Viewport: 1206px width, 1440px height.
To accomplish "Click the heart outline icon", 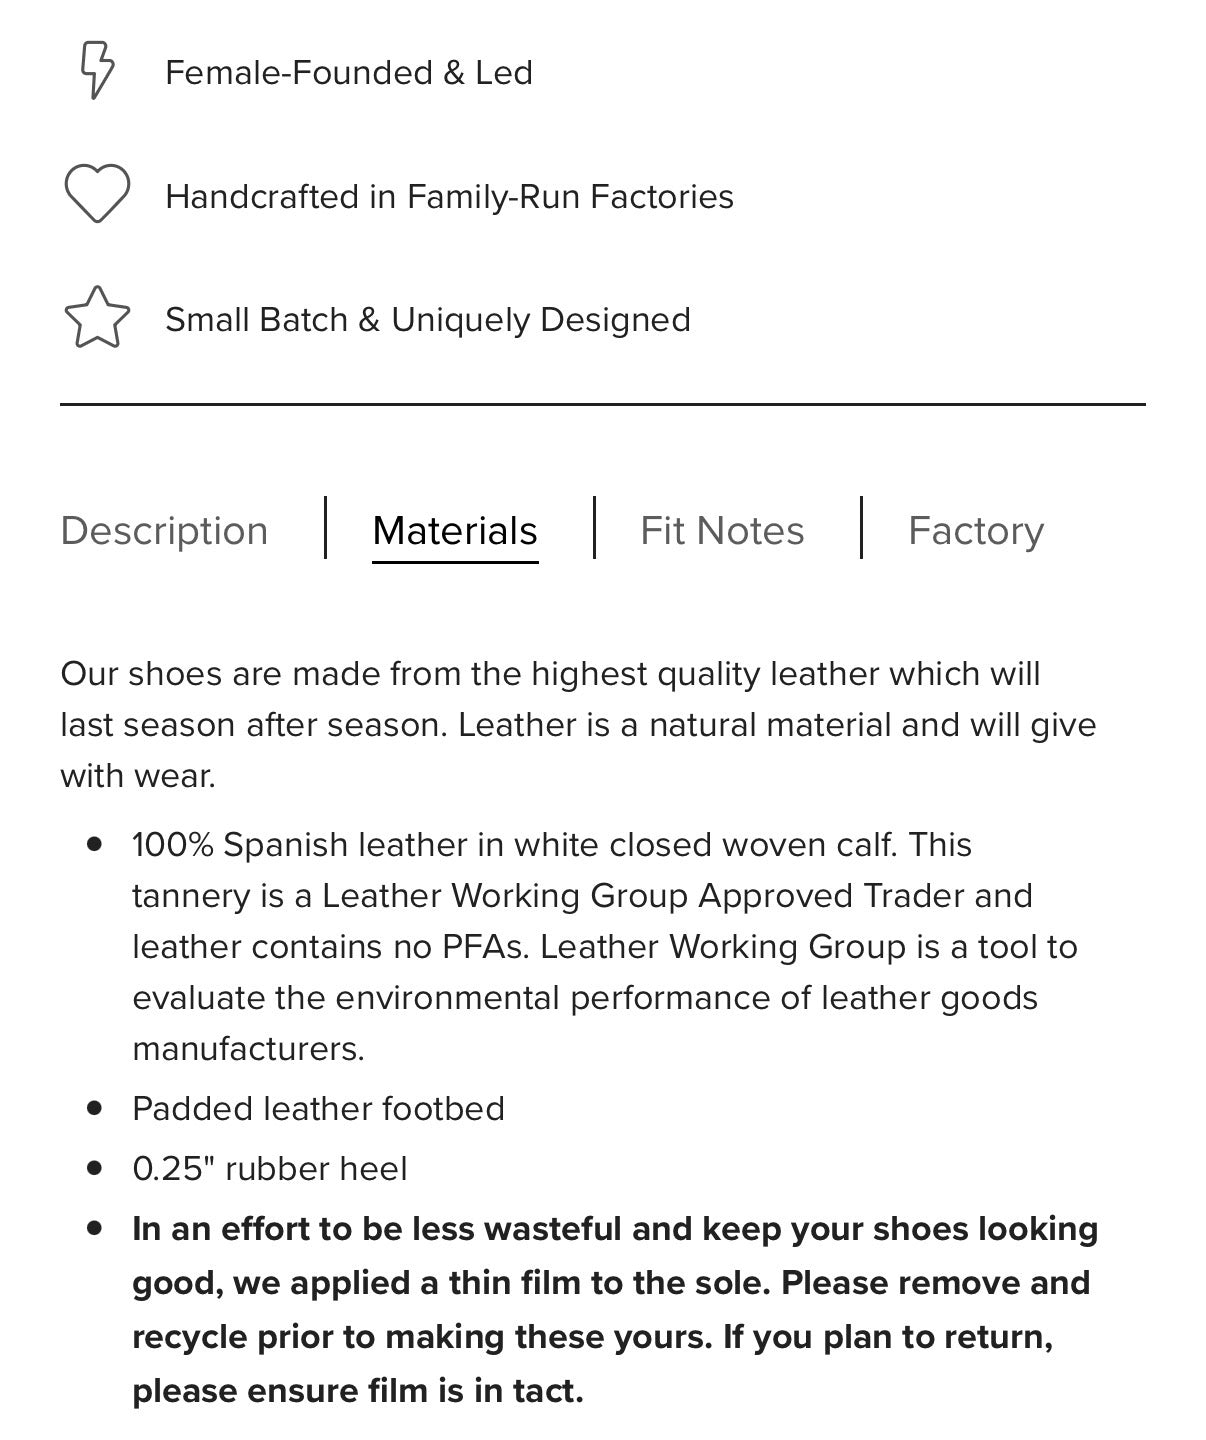I will 97,194.
